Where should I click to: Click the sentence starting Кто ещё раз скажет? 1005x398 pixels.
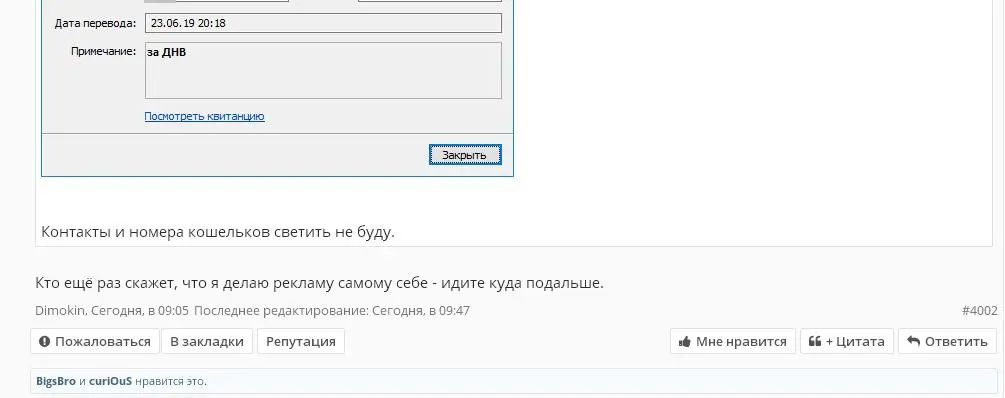pos(319,283)
